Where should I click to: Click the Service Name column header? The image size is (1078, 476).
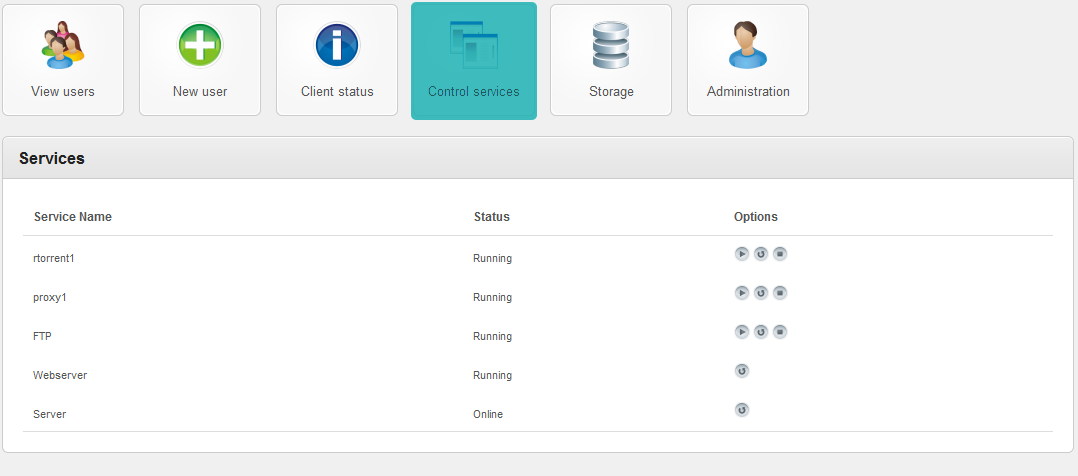[x=73, y=217]
